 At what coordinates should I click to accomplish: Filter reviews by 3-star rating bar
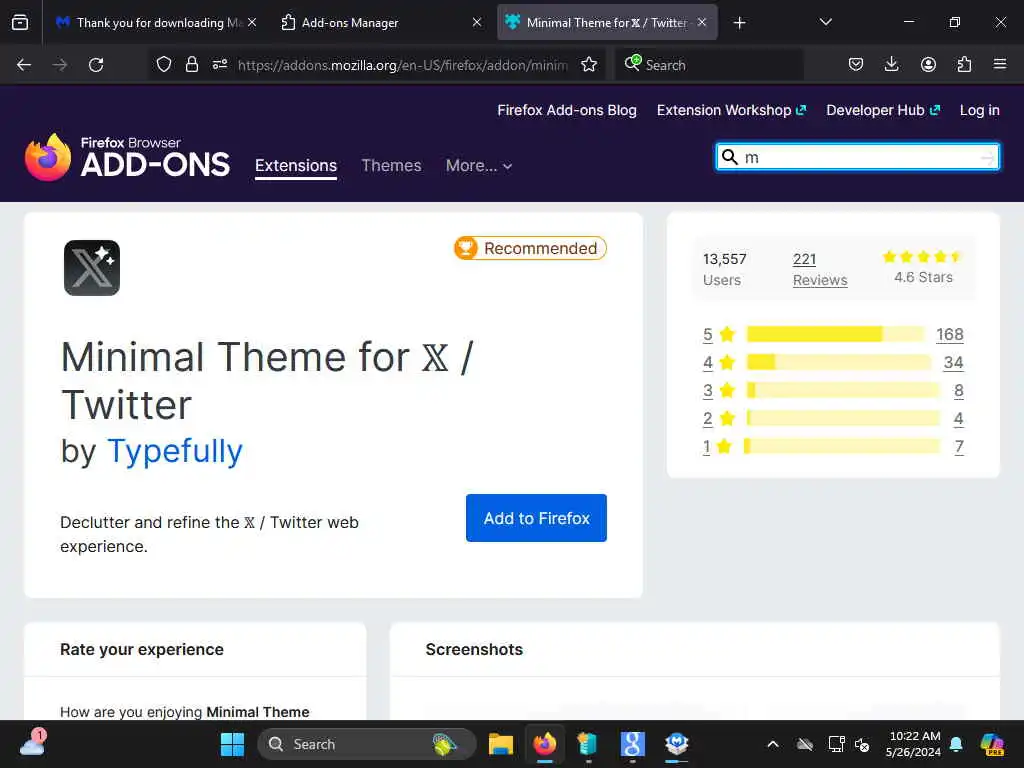click(x=843, y=391)
